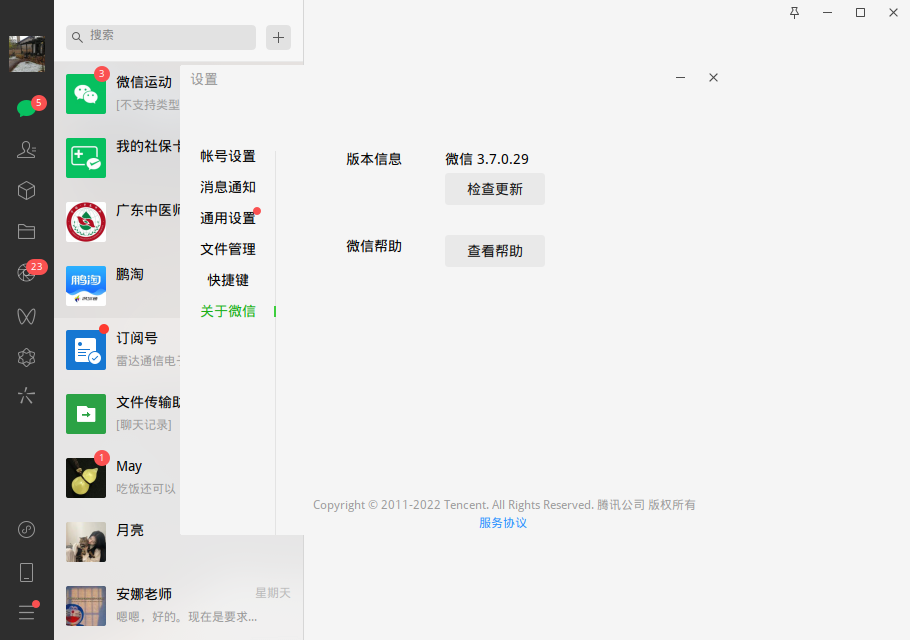
Task: Open Moments icon with 23 badge
Action: click(x=27, y=272)
